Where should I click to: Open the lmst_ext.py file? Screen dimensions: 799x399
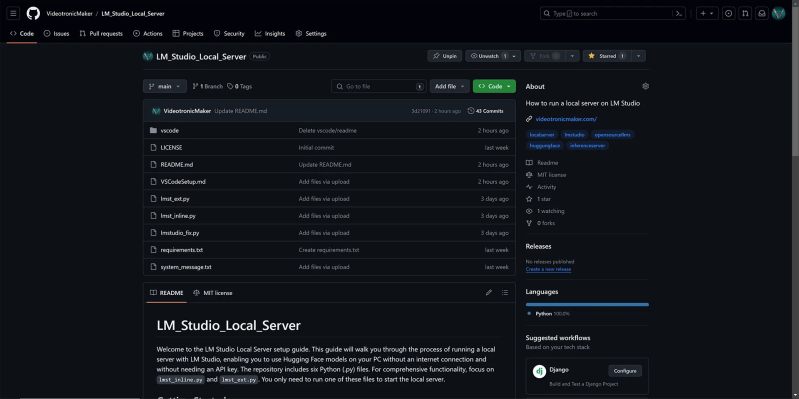point(175,199)
